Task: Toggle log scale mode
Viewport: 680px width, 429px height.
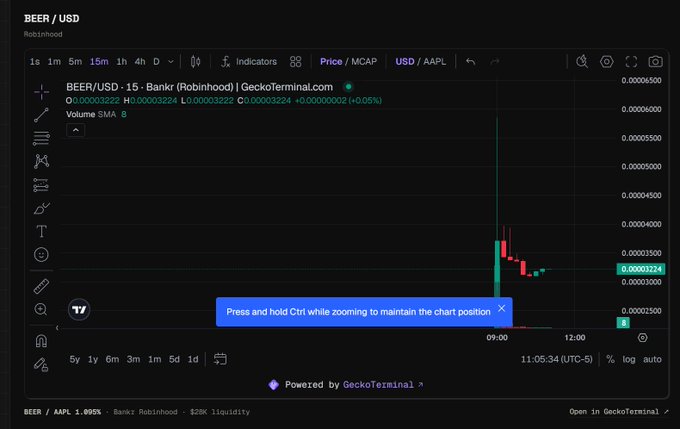Action: pyautogui.click(x=629, y=359)
